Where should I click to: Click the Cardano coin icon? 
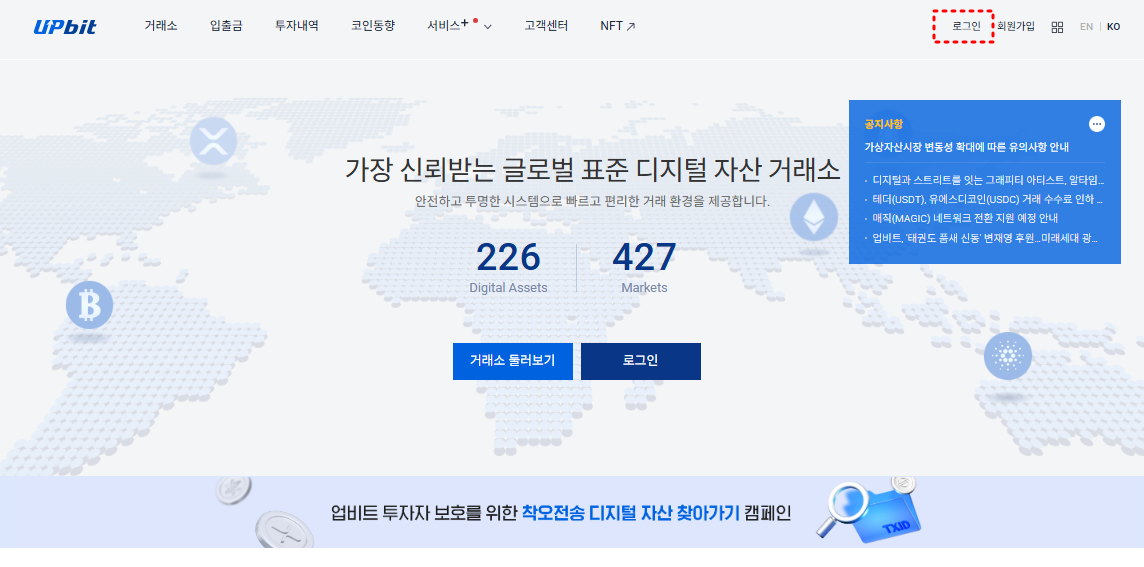click(x=1008, y=356)
